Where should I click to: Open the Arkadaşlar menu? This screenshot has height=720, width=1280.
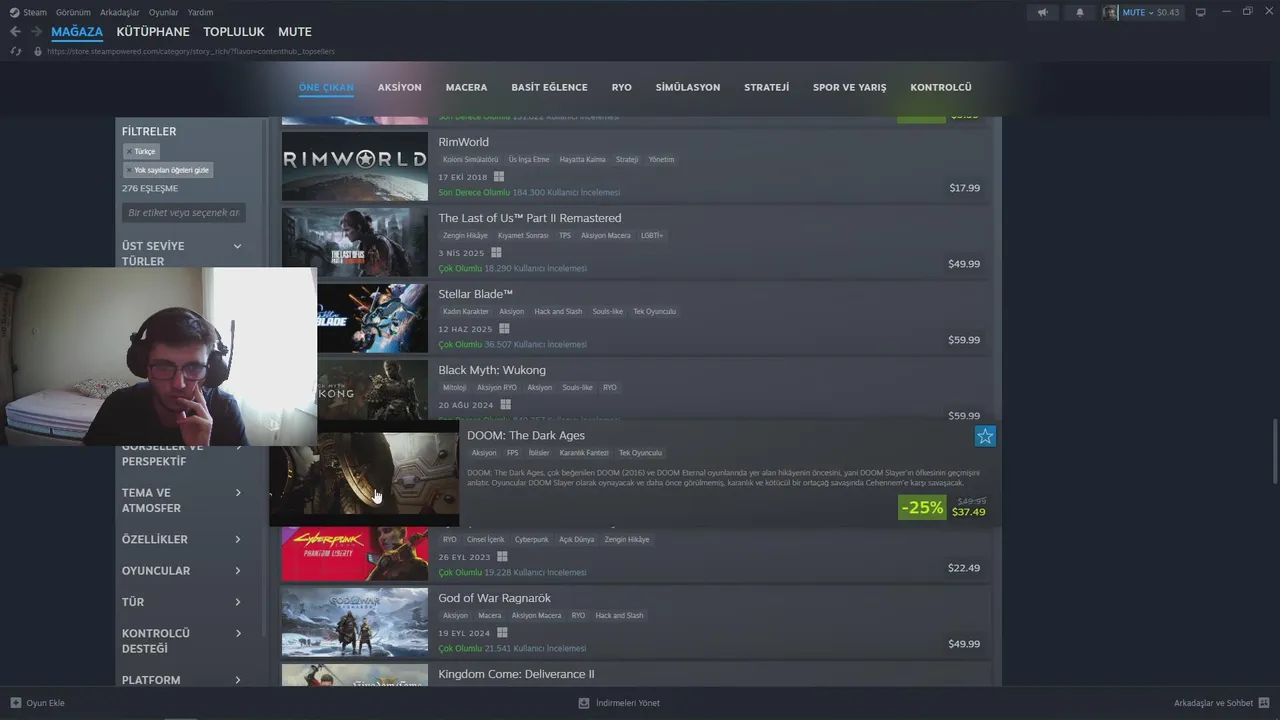point(120,12)
